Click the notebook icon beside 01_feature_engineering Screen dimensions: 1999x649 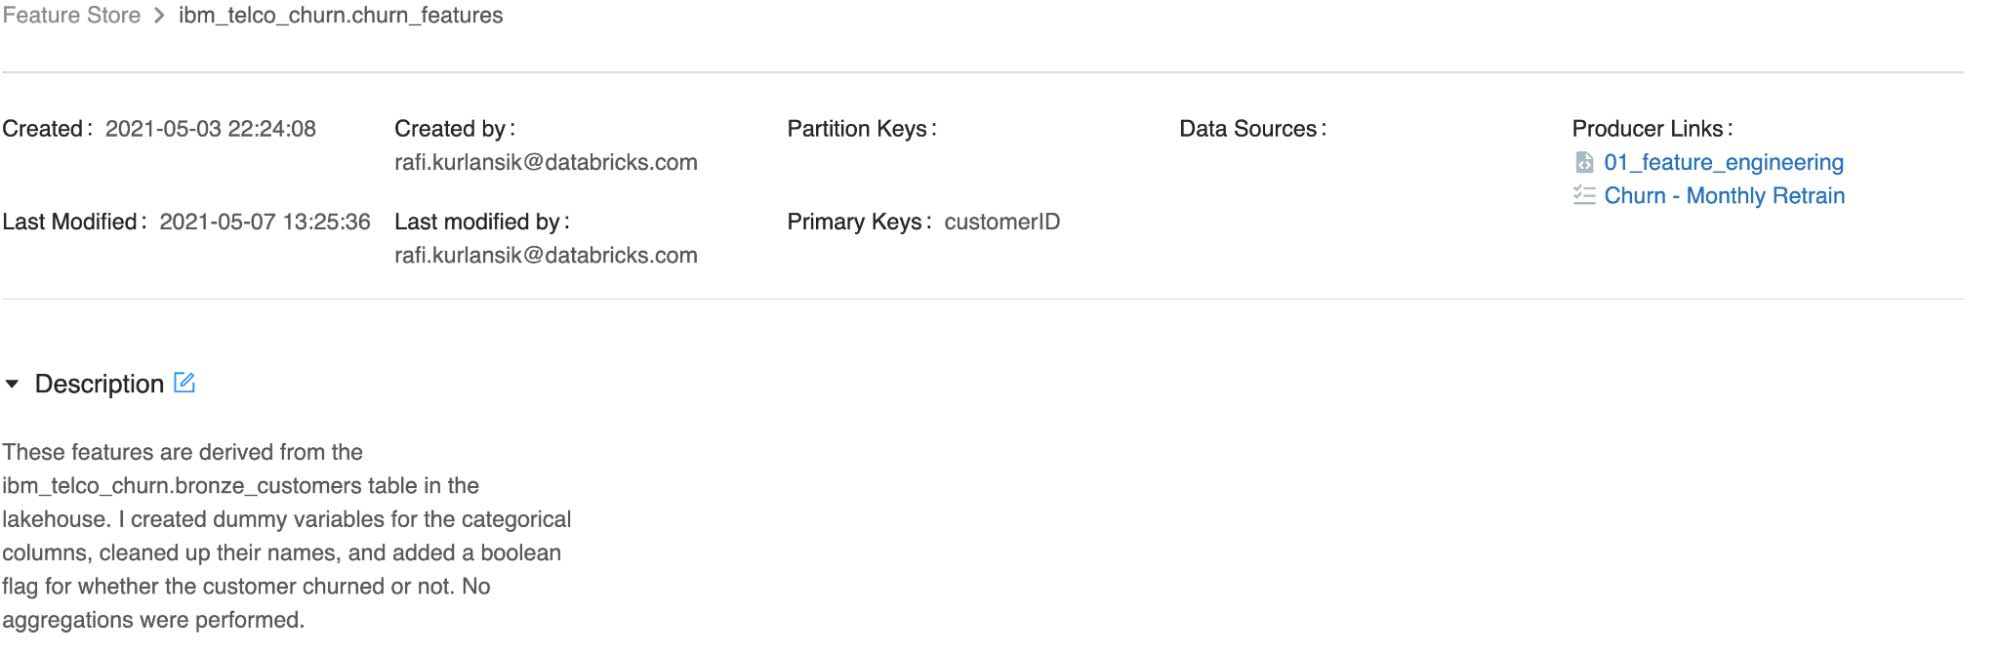(1584, 162)
